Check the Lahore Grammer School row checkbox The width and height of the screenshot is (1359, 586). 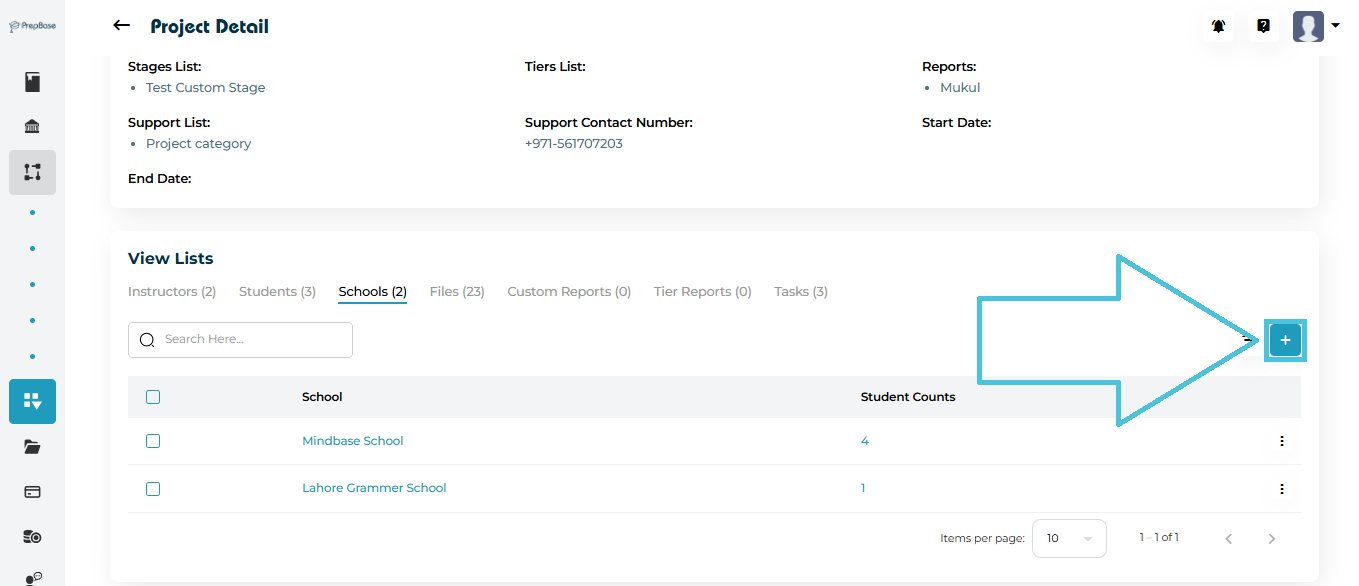[x=153, y=489]
